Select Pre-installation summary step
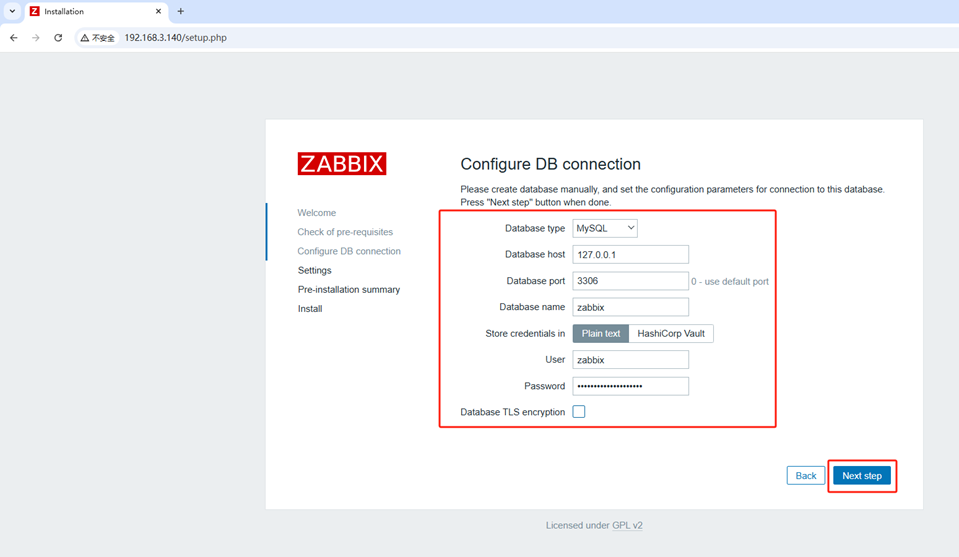This screenshot has height=557, width=959. (x=349, y=289)
